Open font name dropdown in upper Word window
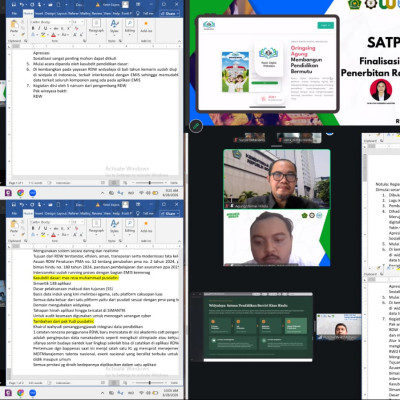Viewport: 400px width, 400px height. point(50,22)
